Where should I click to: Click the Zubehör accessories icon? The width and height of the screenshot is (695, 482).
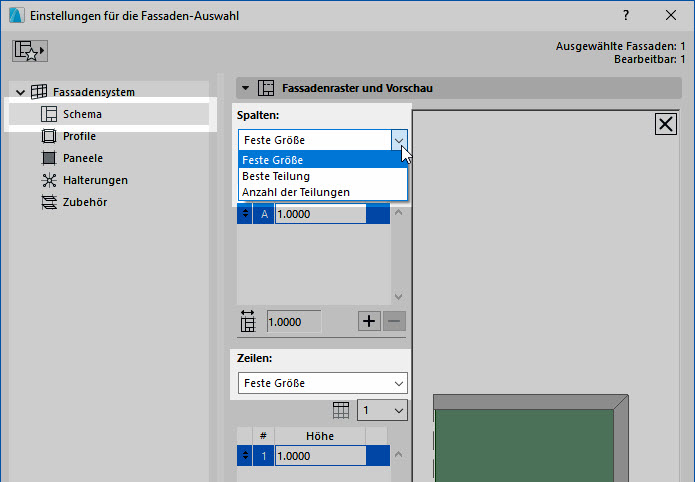[49, 202]
